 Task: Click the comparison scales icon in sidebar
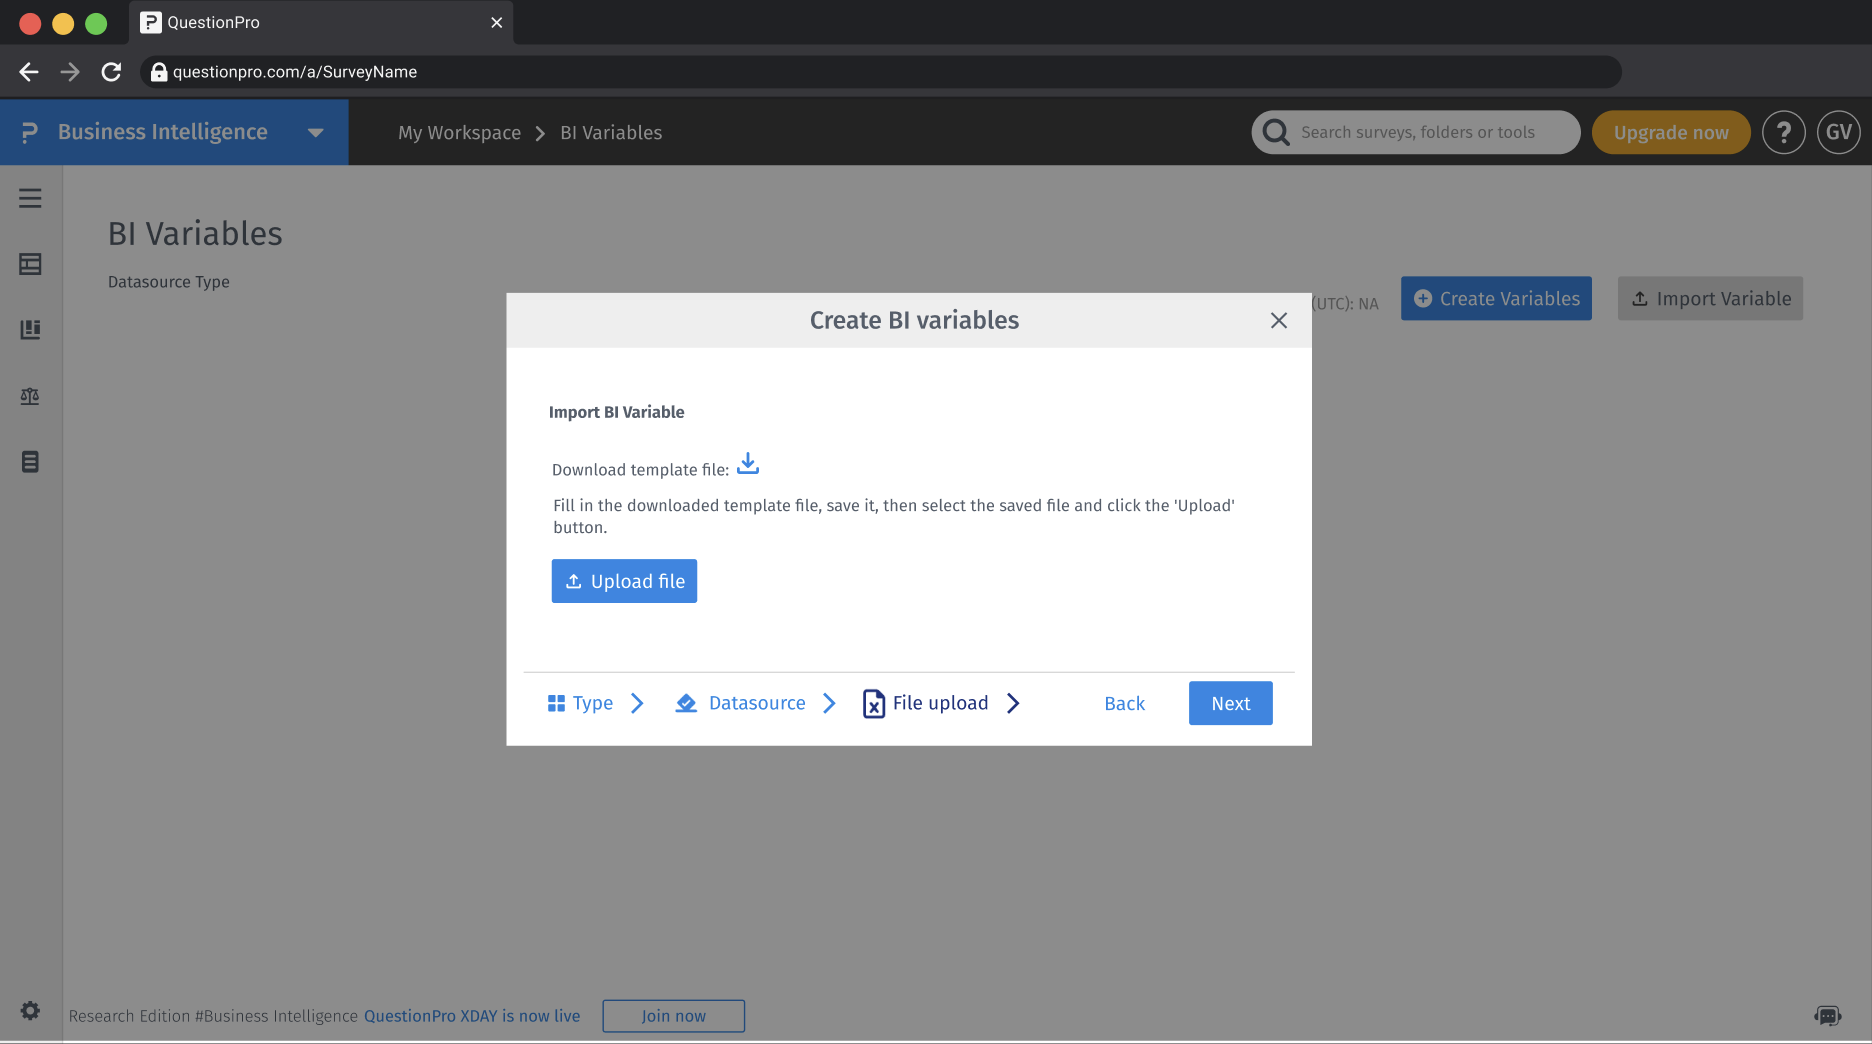[x=29, y=396]
